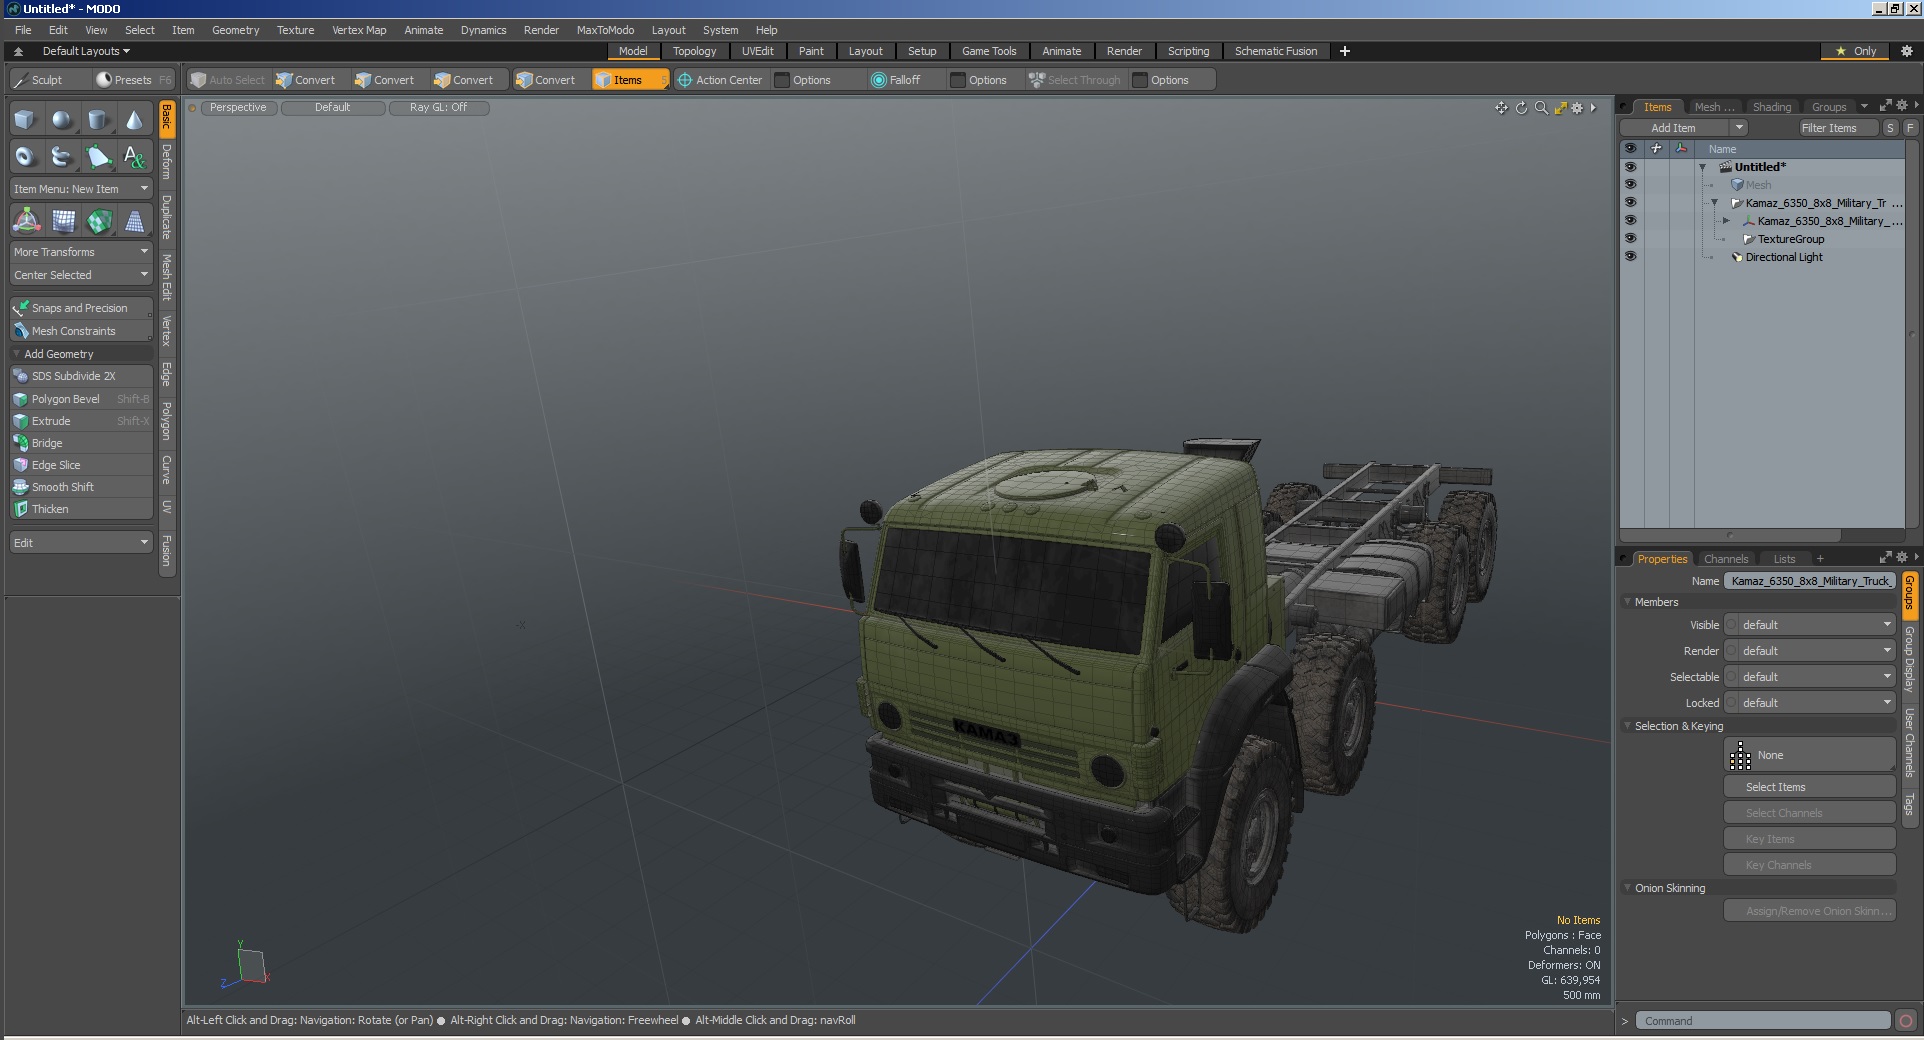Click the Select Items button
The image size is (1924, 1040).
1810,787
